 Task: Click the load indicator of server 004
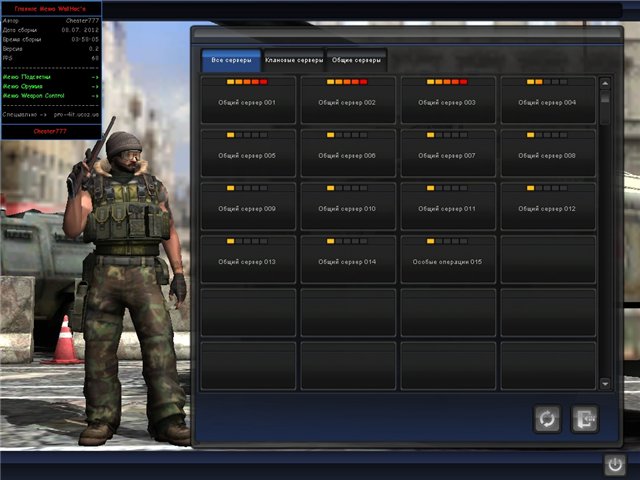[x=547, y=82]
